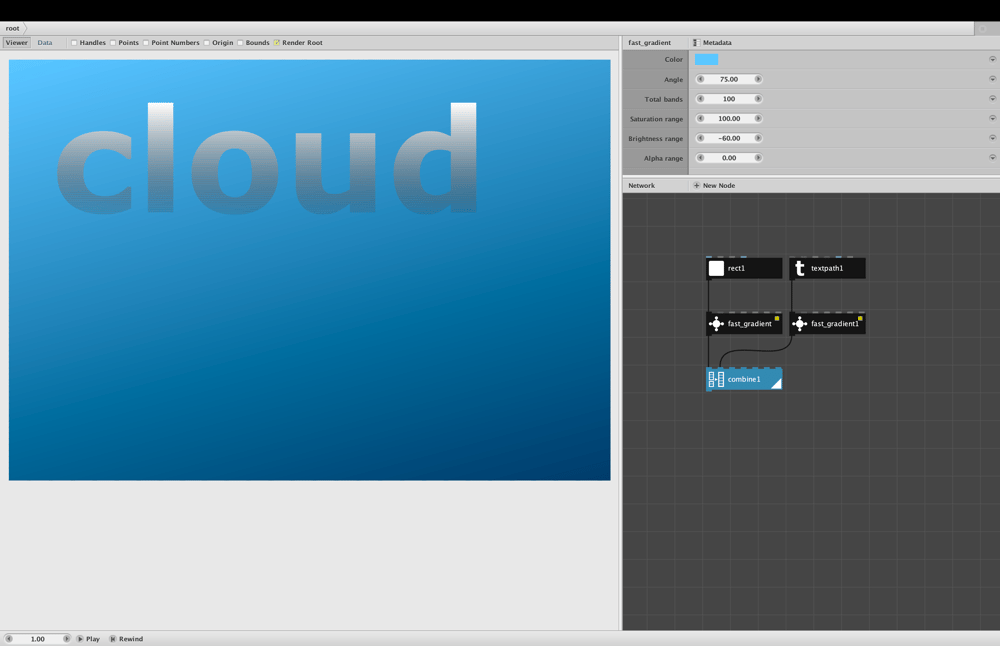Select the textpath1 node
The image size is (1000, 646).
[x=828, y=268]
